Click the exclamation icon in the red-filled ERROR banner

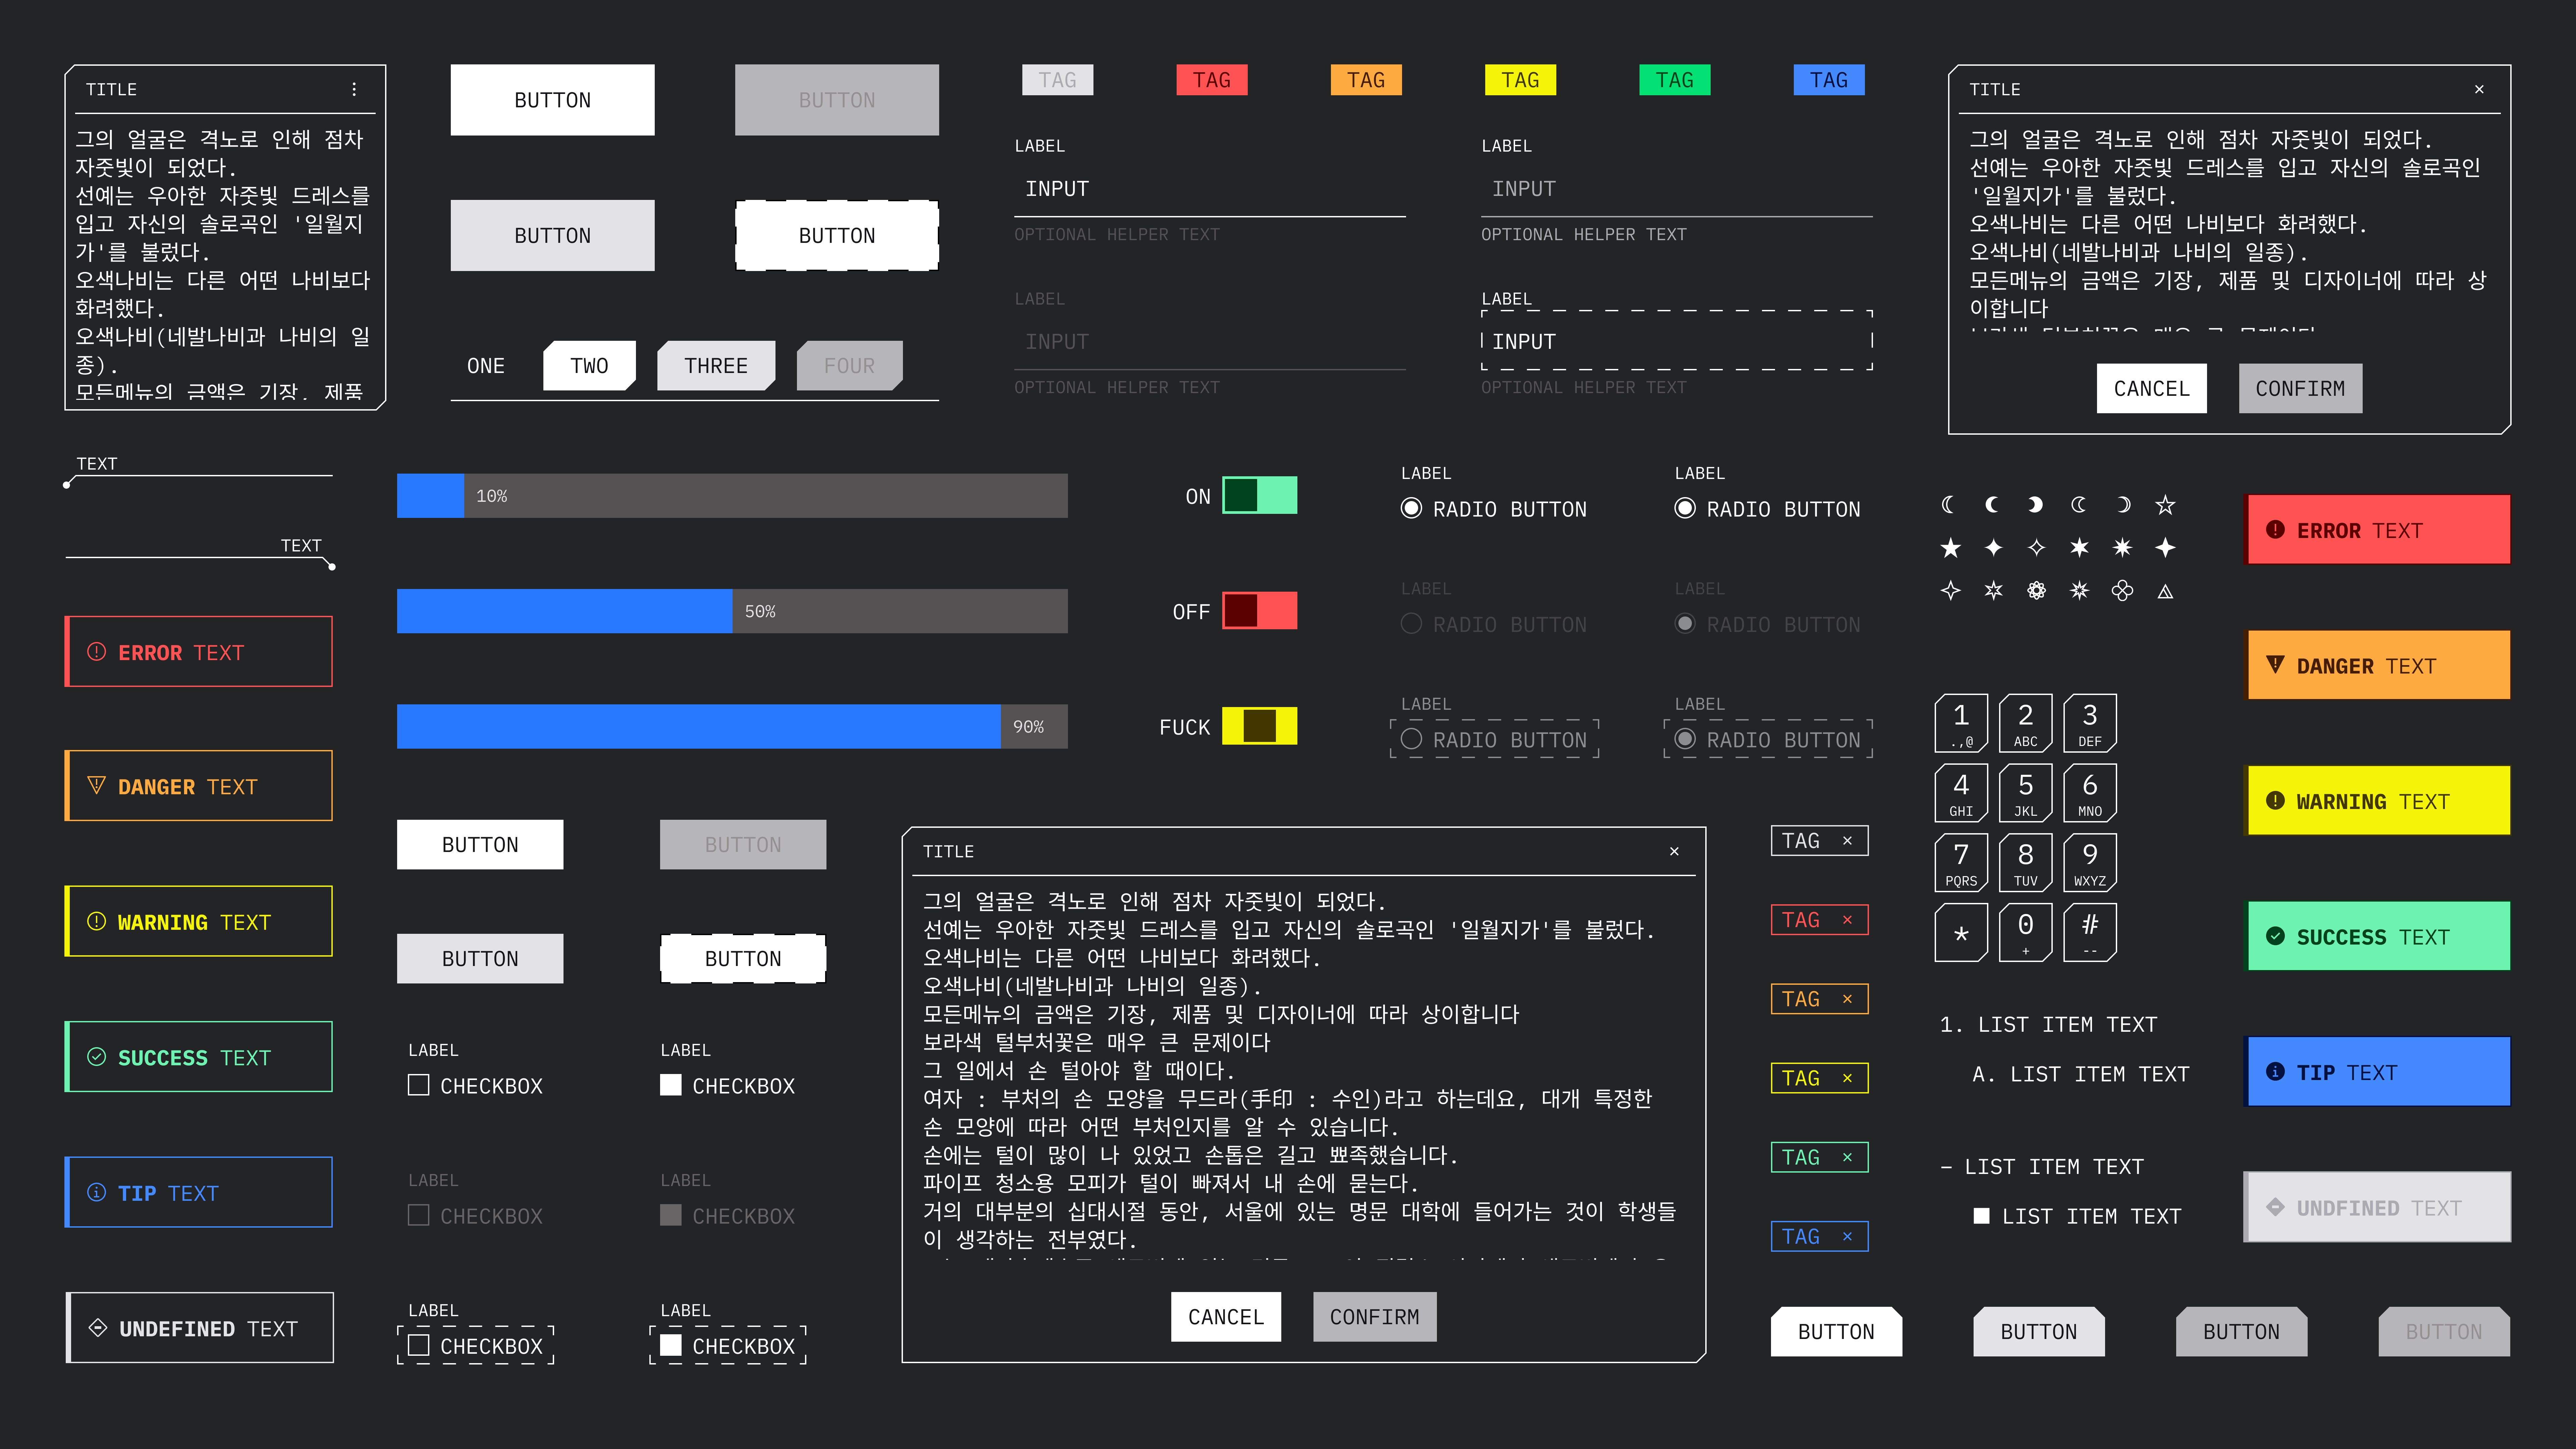2275,530
